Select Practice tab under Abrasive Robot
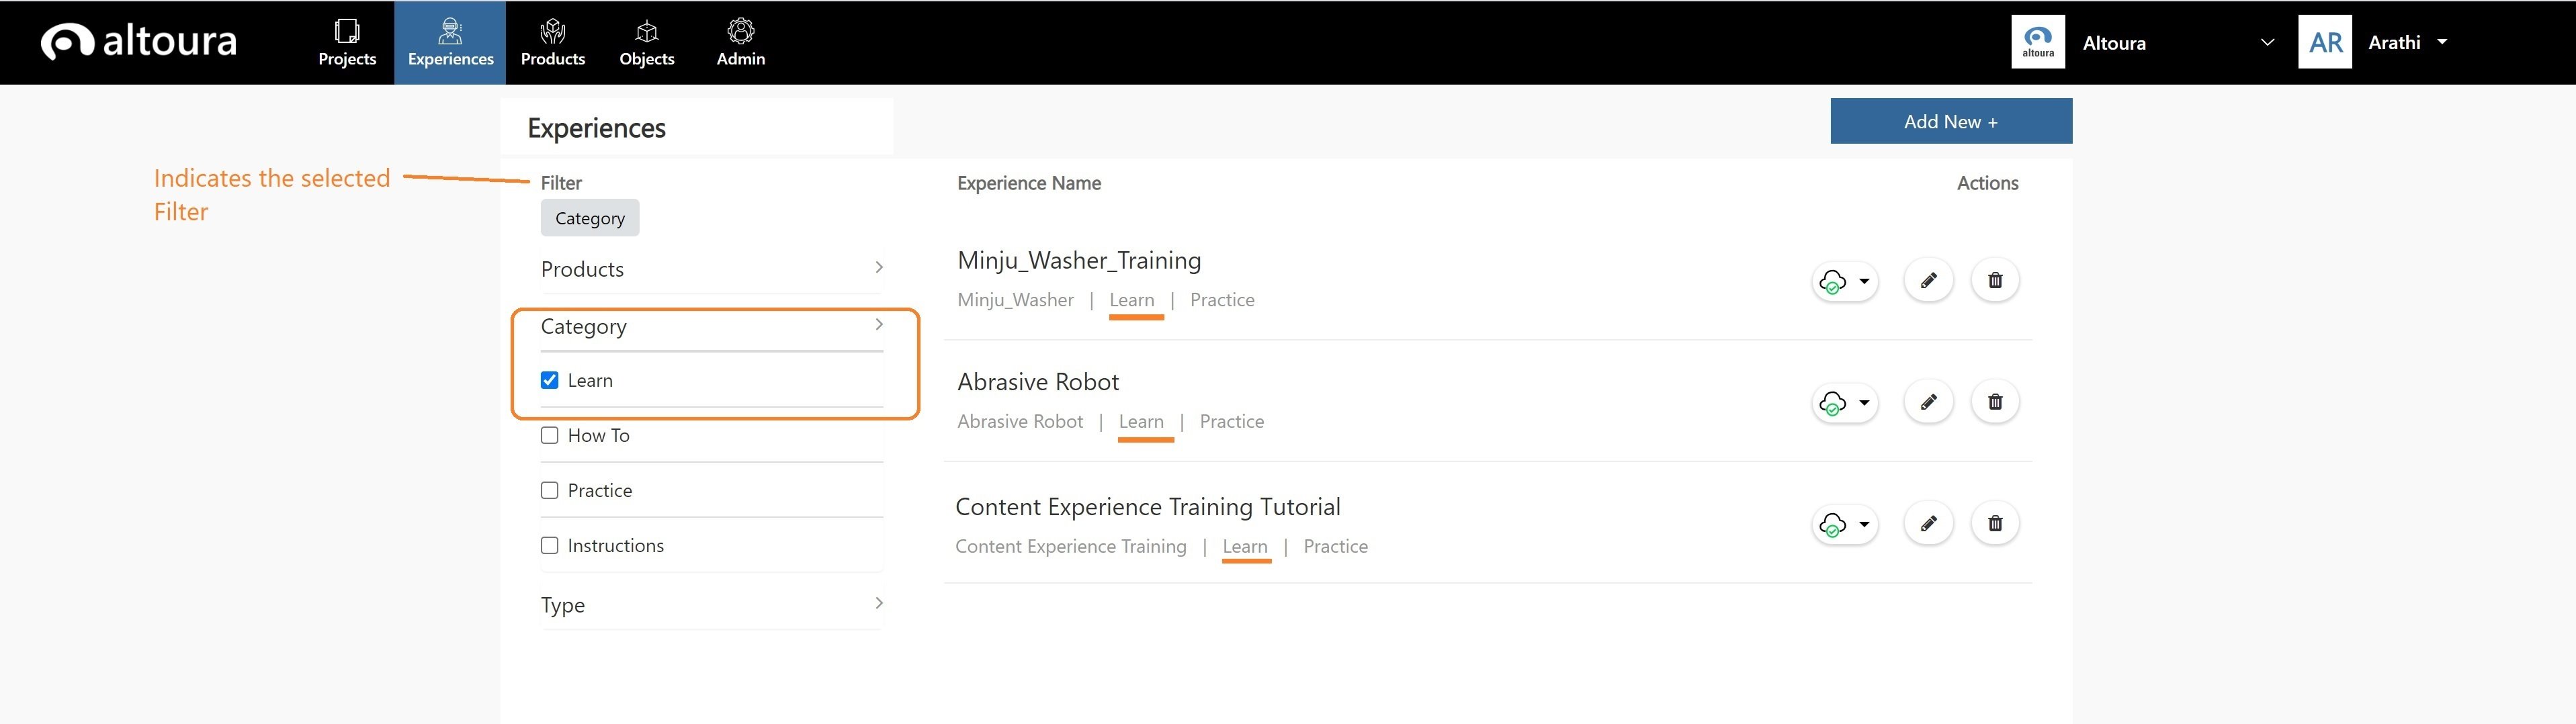 pos(1232,422)
